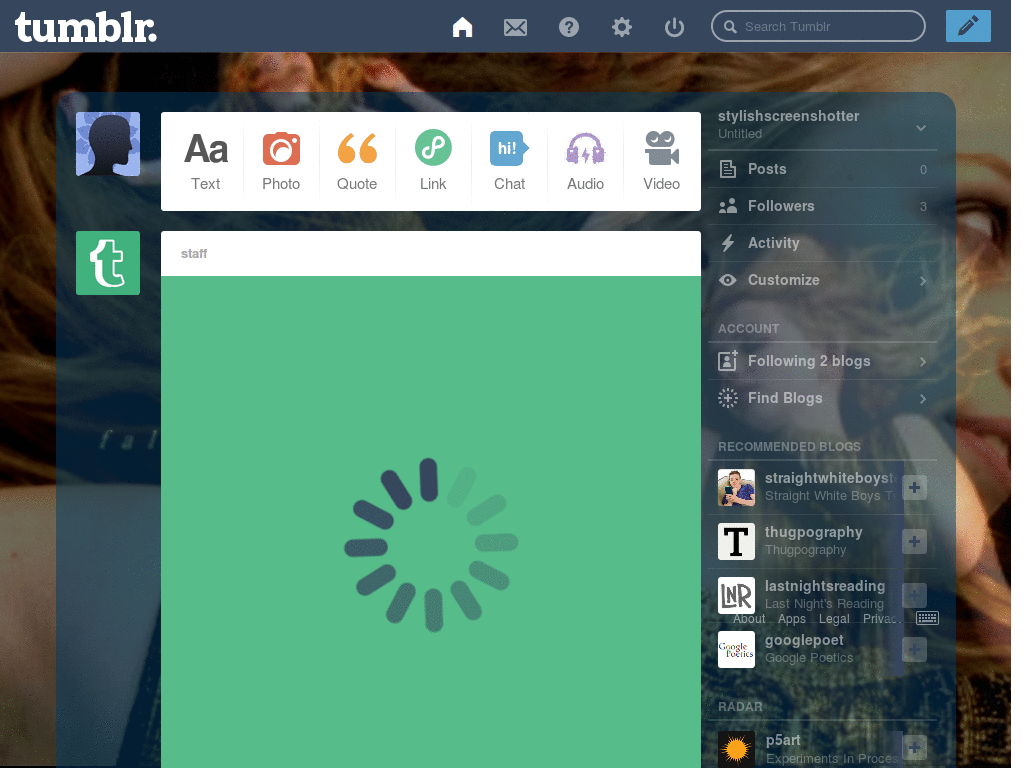The width and height of the screenshot is (1024, 768).
Task: Click the thugpography T avatar
Action: pos(736,541)
